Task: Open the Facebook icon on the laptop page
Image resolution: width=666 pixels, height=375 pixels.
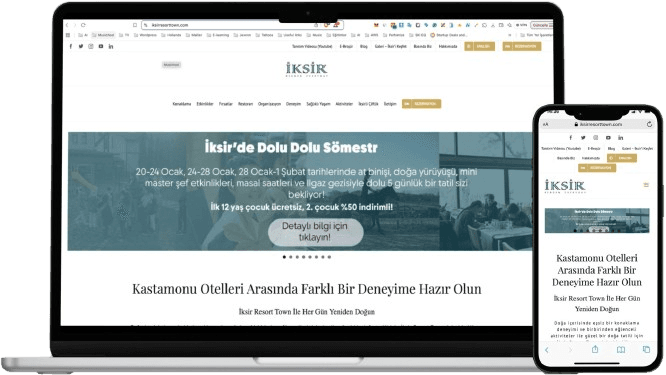Action: tap(71, 46)
